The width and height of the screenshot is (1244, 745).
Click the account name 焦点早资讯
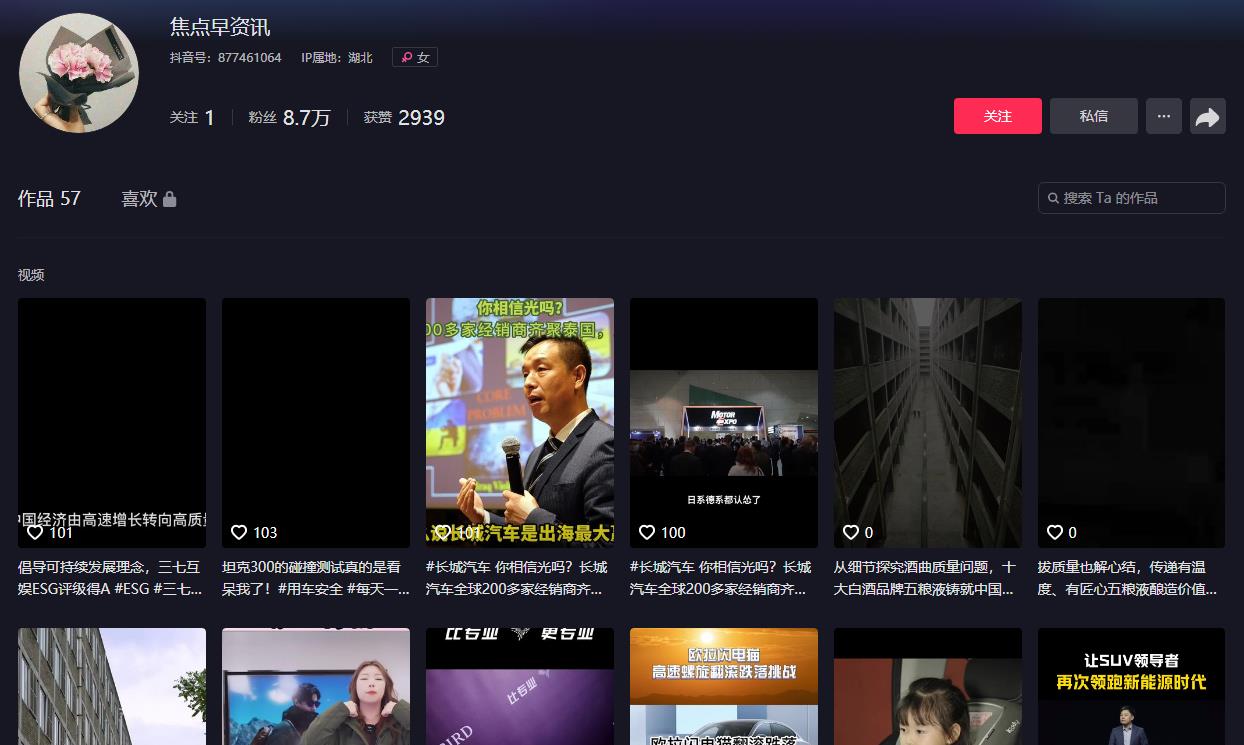220,27
